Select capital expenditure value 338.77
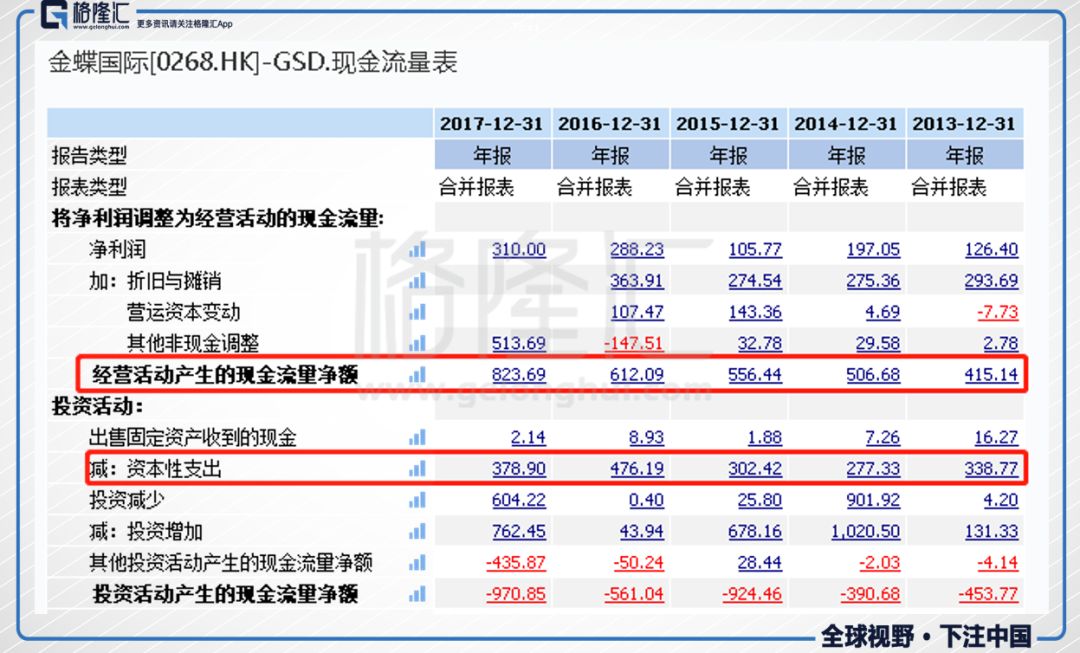 992,468
